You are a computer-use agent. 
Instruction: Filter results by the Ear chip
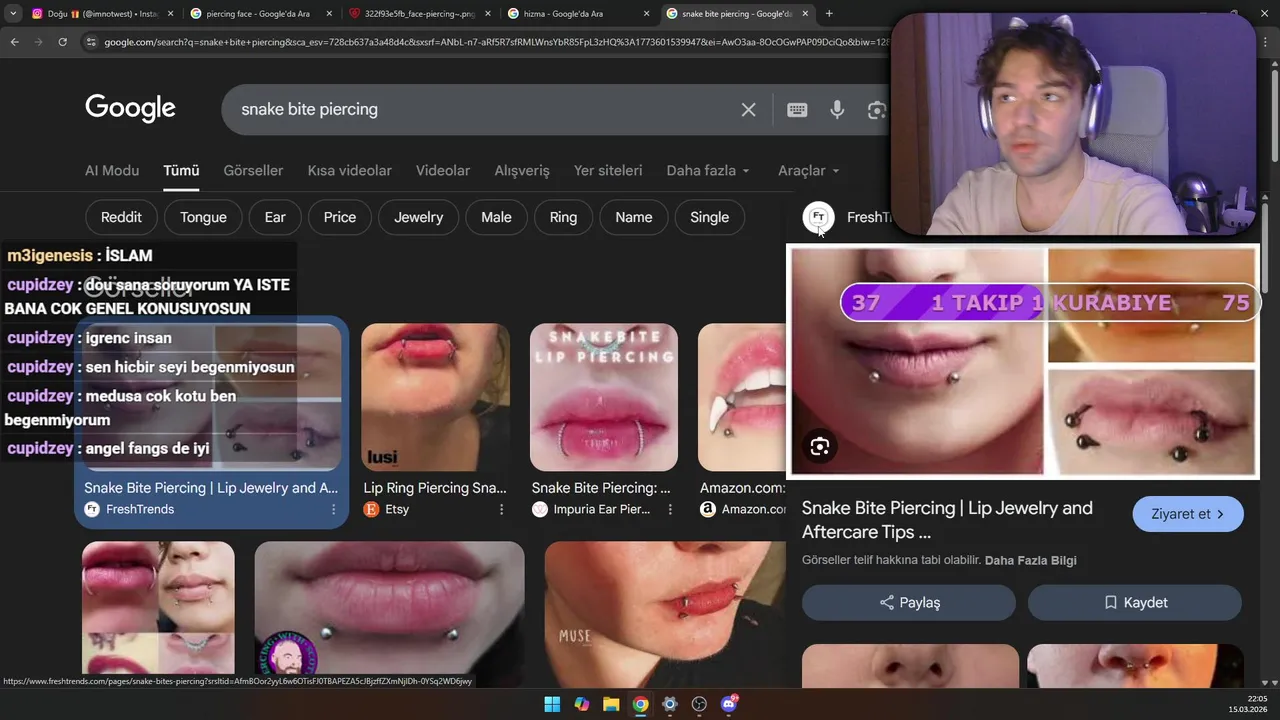pyautogui.click(x=275, y=217)
